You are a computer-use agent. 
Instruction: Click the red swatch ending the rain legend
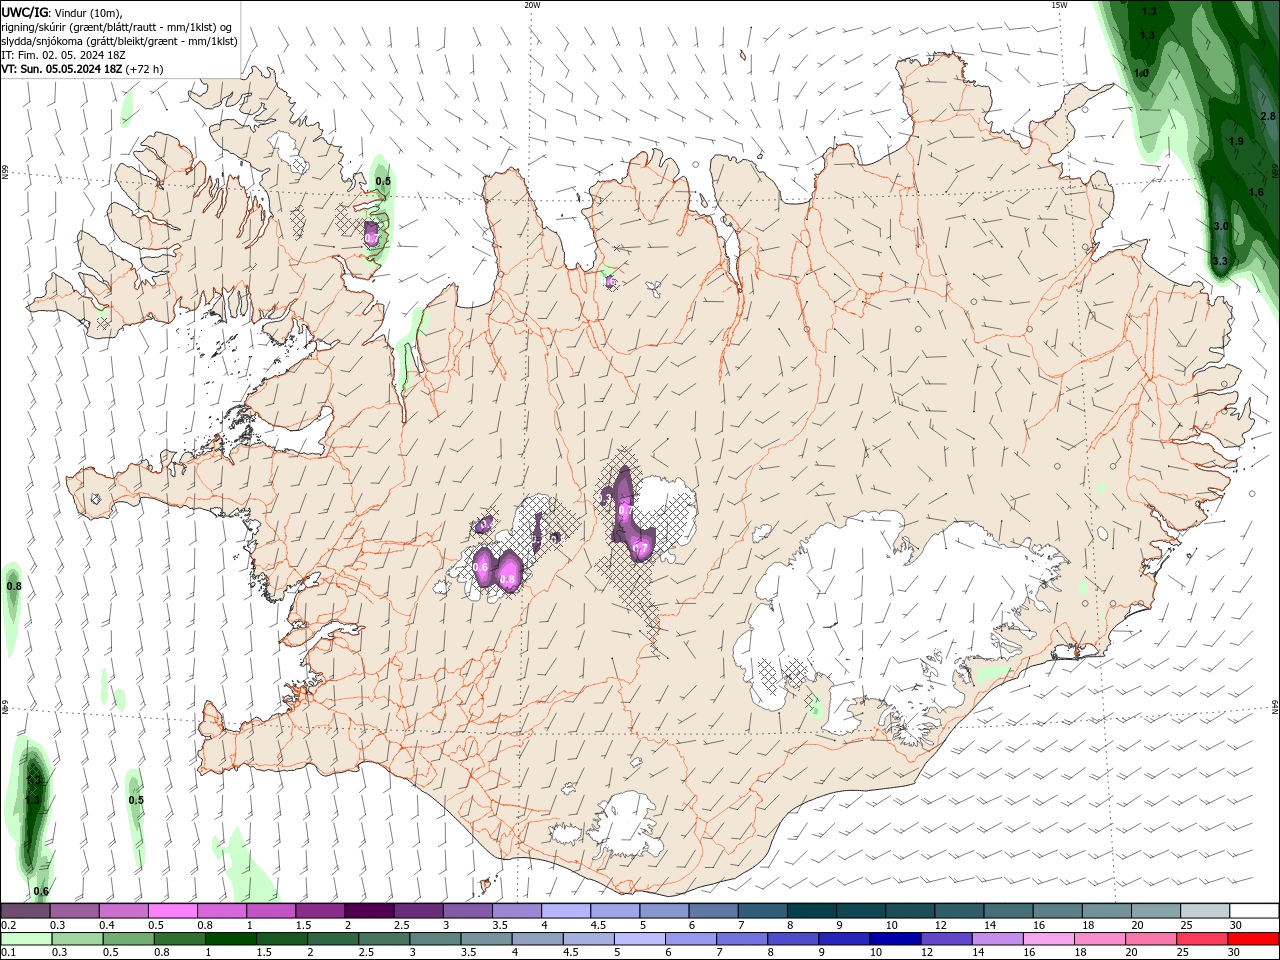(x=1254, y=939)
